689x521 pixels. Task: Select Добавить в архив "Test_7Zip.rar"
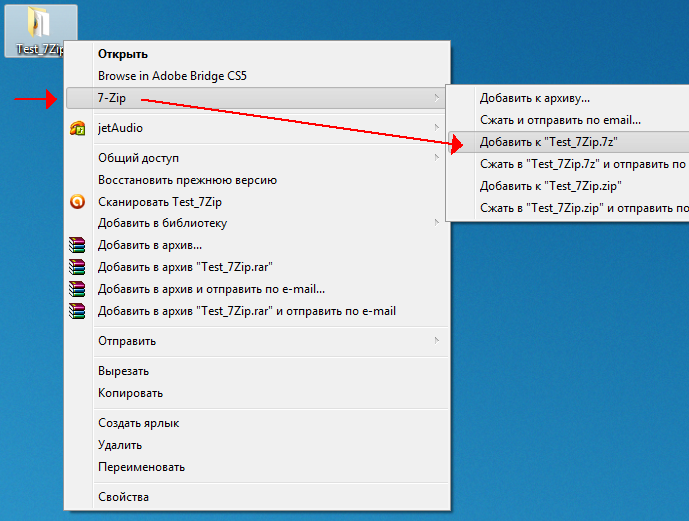click(257, 267)
